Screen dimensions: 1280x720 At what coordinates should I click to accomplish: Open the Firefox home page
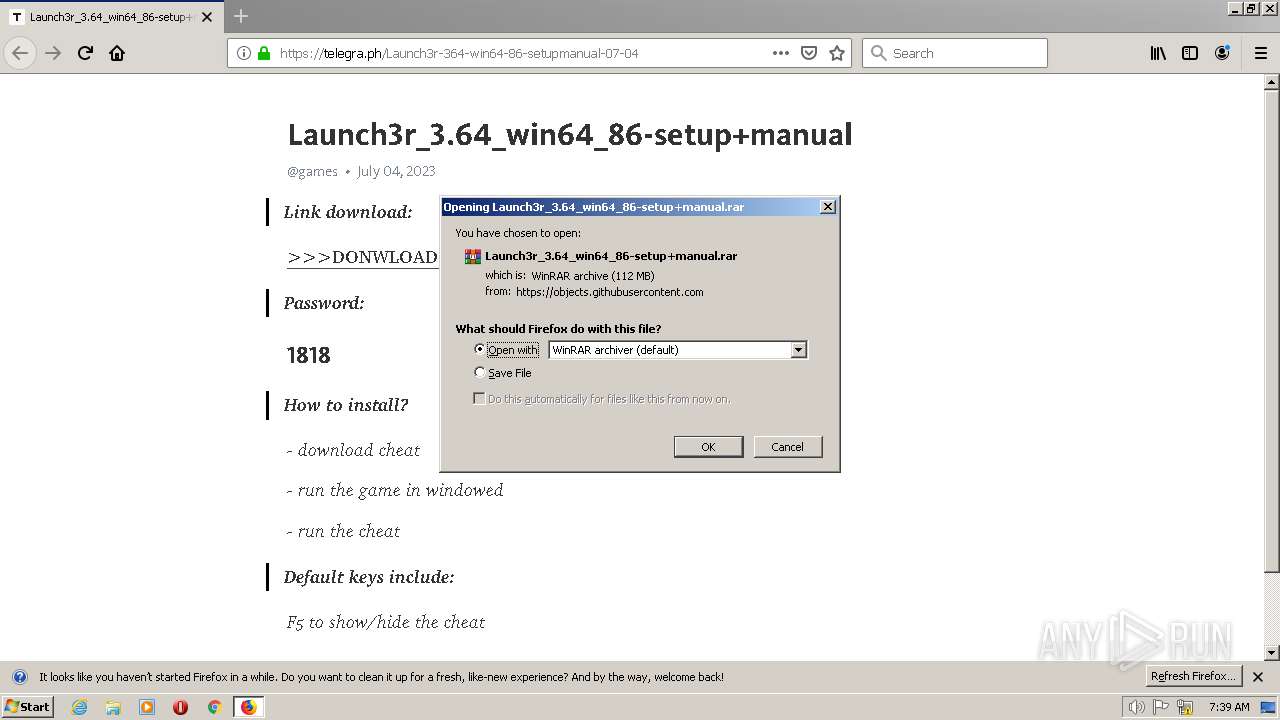(117, 53)
